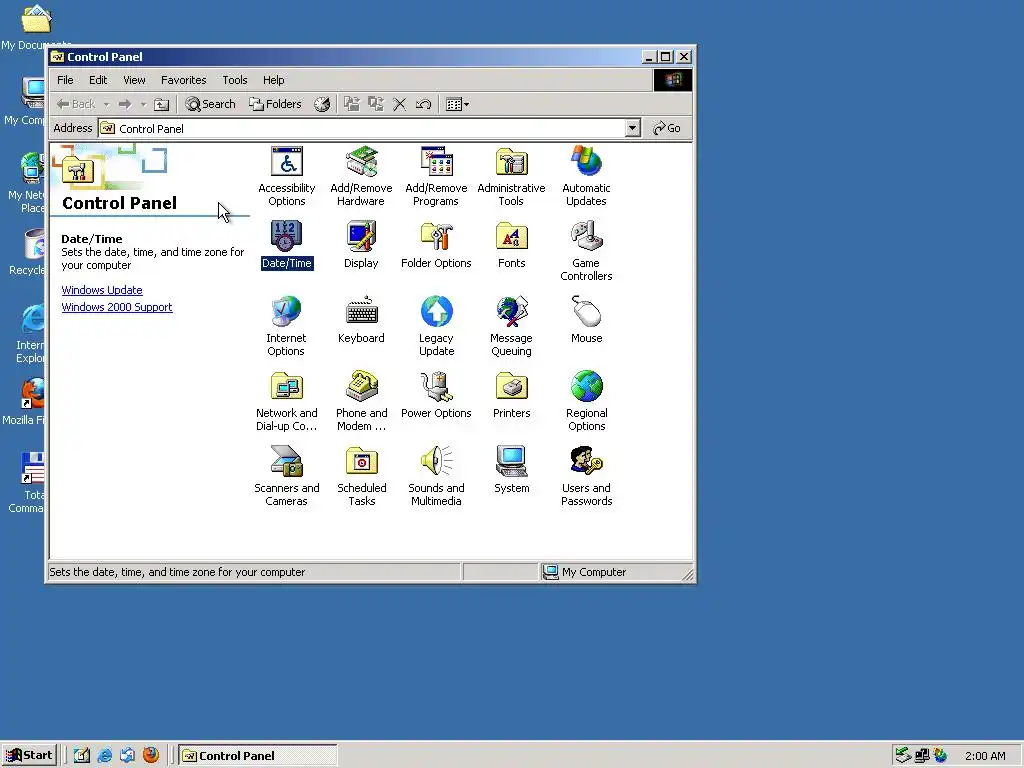Click the Show Desktop Quick Launch icon
The height and width of the screenshot is (768, 1024).
point(82,756)
